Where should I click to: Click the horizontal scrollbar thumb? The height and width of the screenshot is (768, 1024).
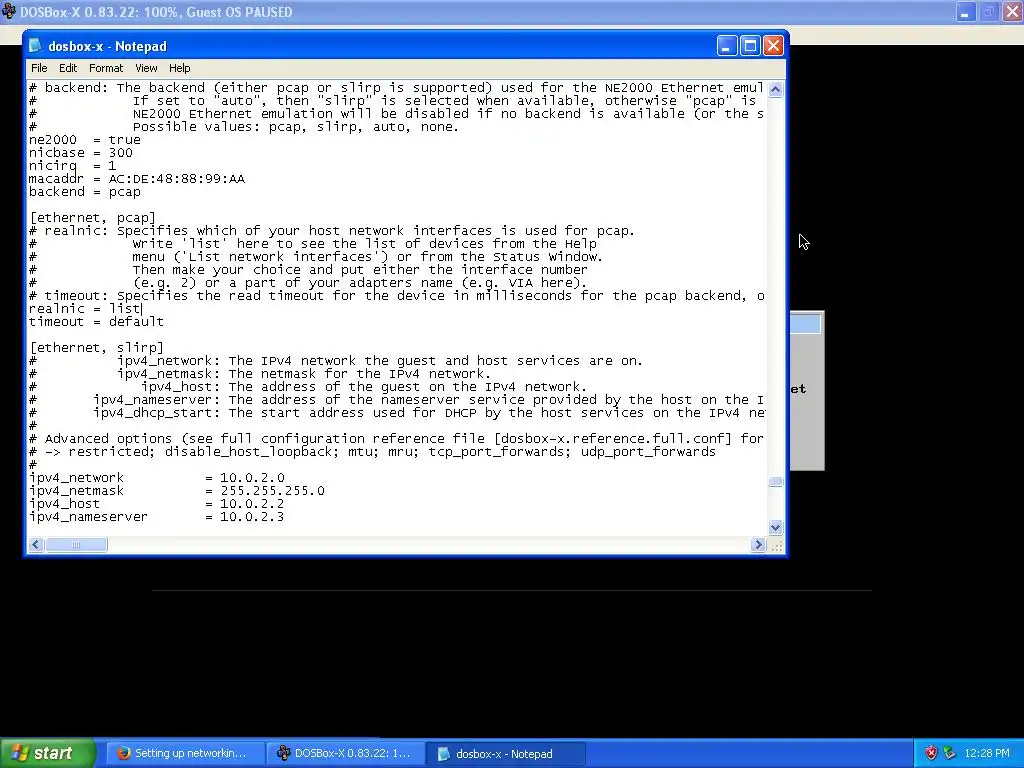point(76,545)
